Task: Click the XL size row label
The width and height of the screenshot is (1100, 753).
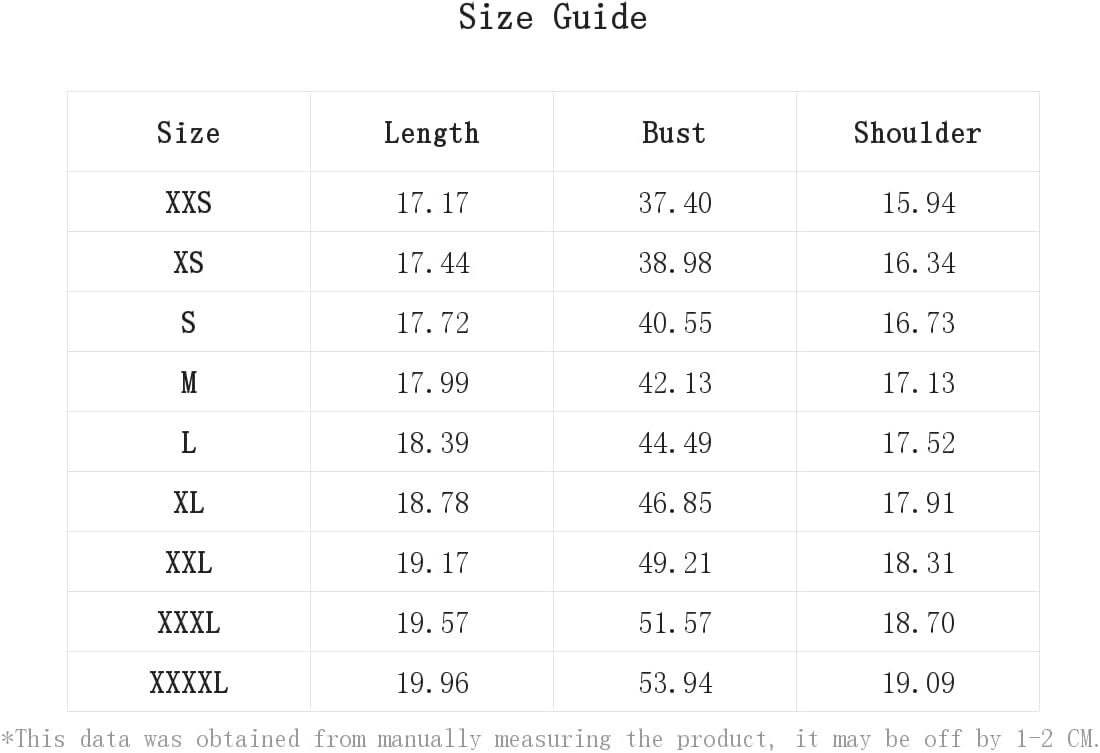Action: coord(188,502)
